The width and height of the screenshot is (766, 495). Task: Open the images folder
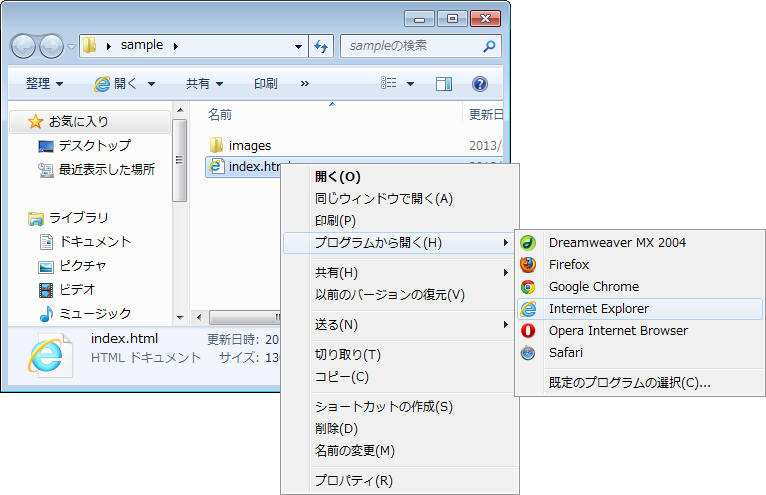249,146
